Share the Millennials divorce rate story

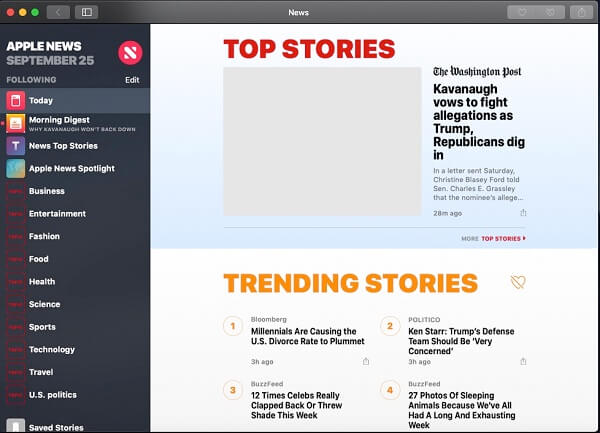[366, 361]
